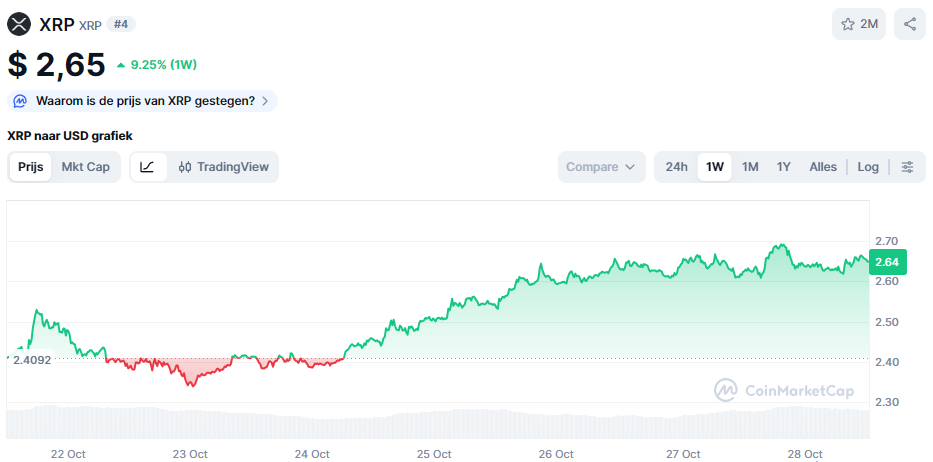Open chart settings sliders icon
Viewport: 933px width, 462px height.
pyautogui.click(x=907, y=167)
